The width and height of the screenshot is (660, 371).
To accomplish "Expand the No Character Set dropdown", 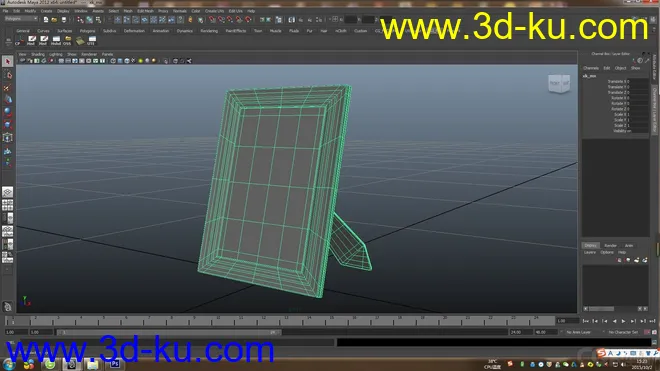I will [x=623, y=332].
